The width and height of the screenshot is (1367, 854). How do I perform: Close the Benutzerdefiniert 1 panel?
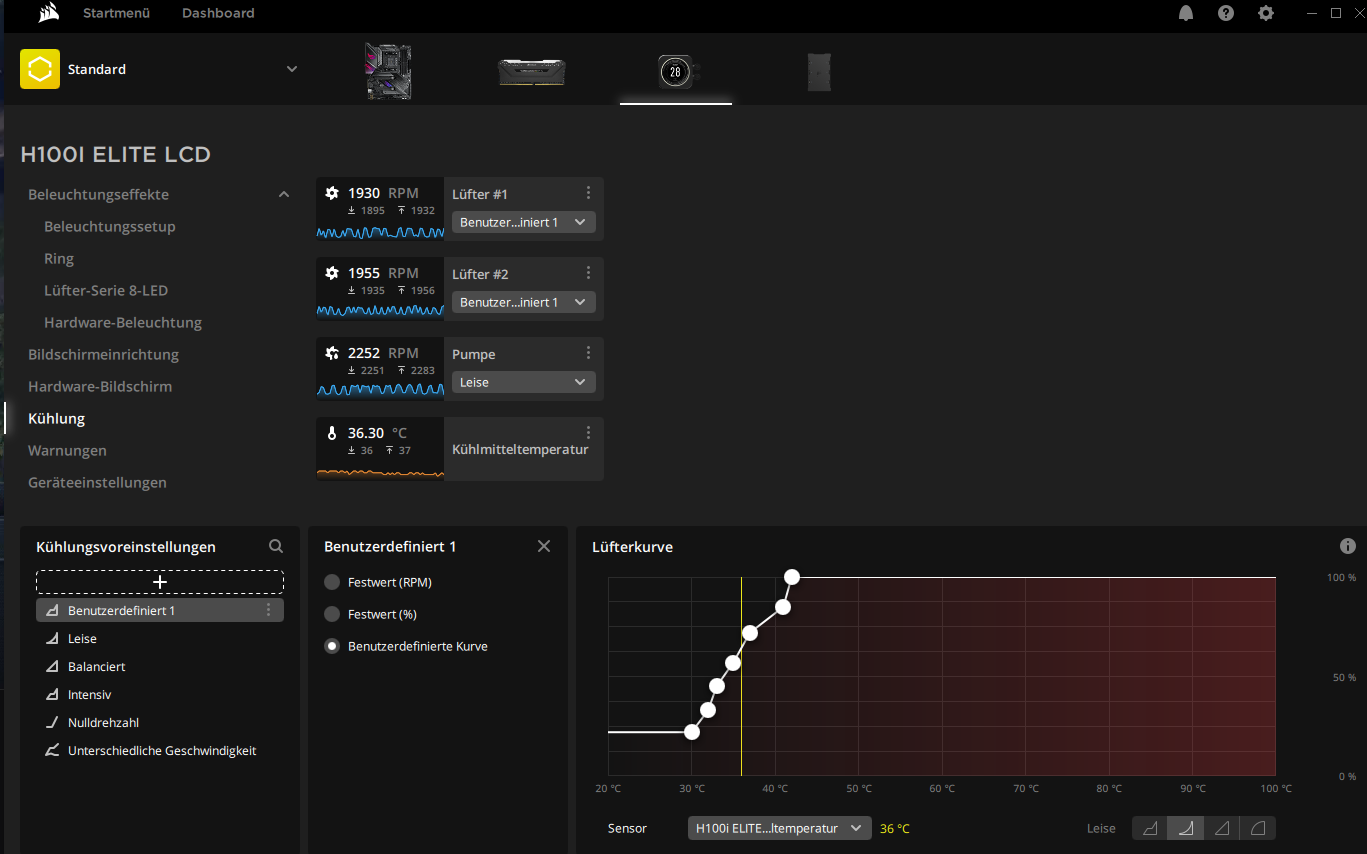[x=544, y=546]
